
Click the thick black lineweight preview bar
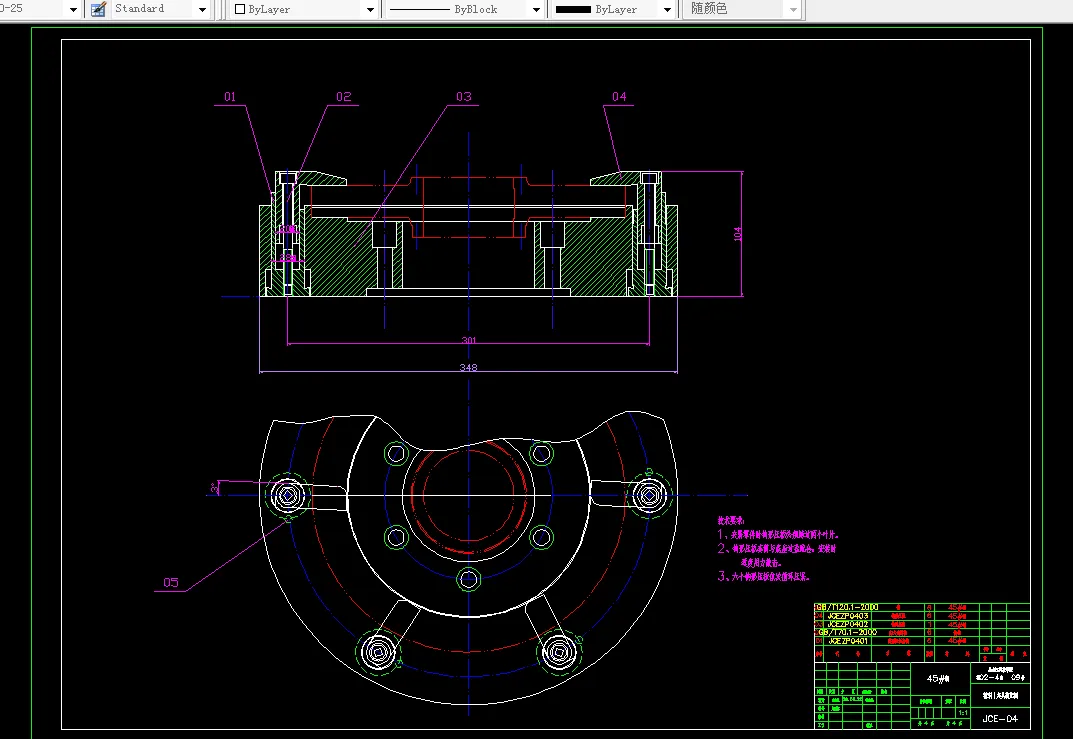[x=573, y=10]
